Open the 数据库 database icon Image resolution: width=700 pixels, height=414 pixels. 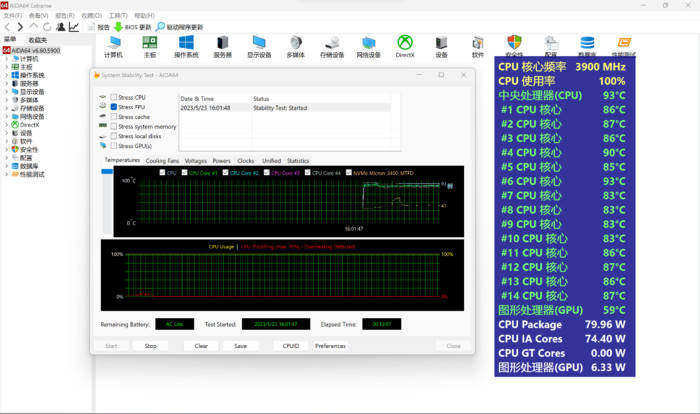(x=587, y=42)
